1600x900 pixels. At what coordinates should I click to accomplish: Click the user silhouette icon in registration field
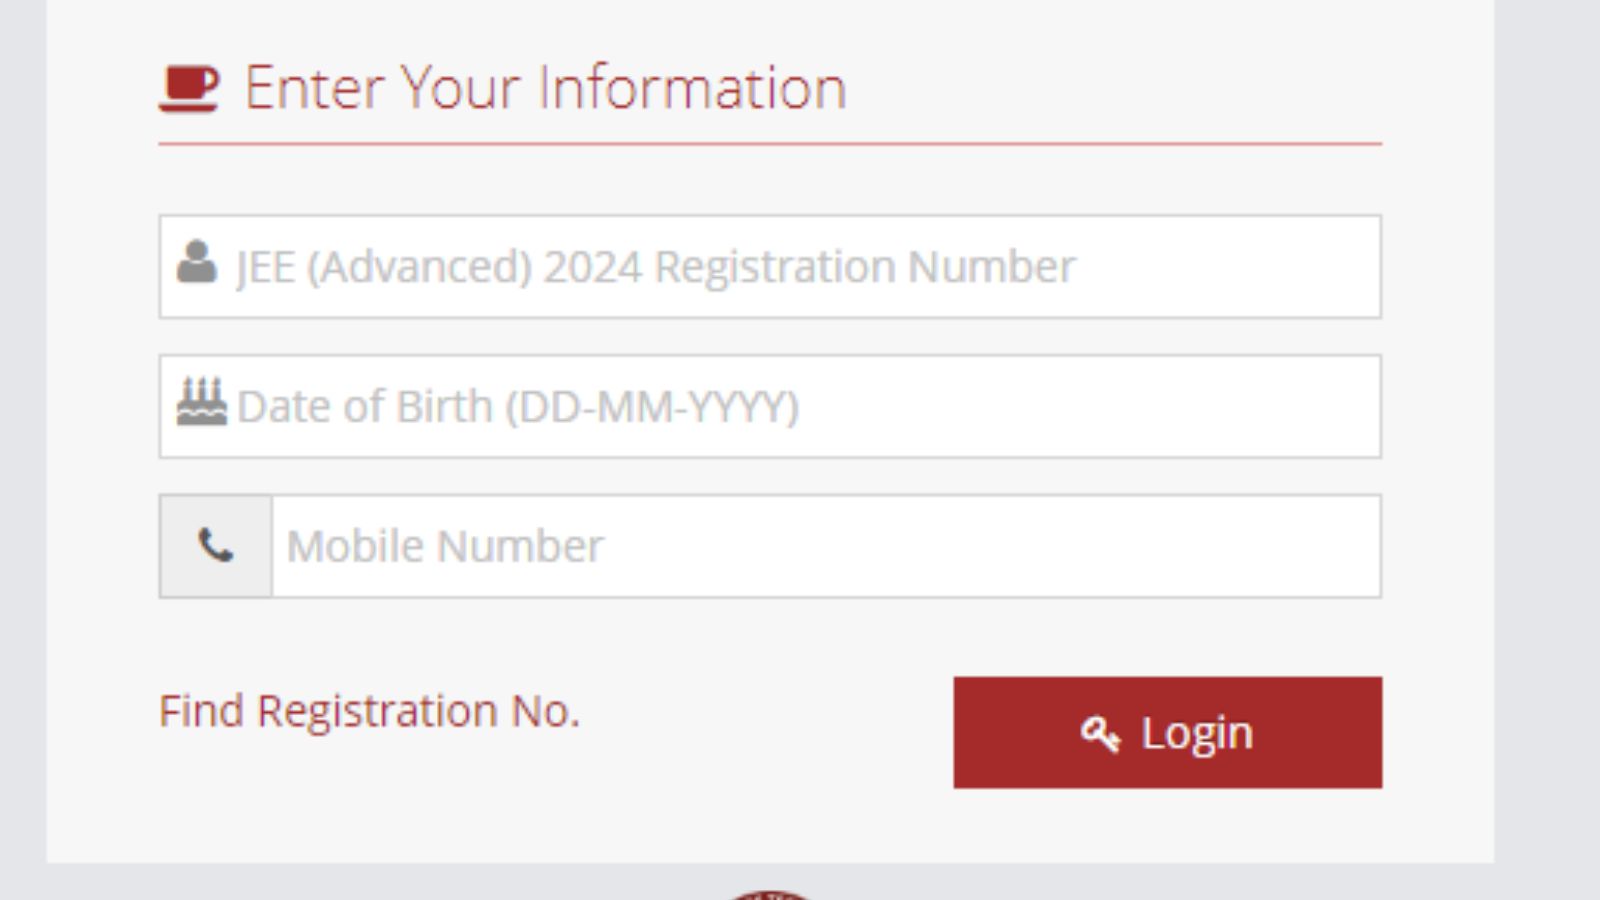196,262
